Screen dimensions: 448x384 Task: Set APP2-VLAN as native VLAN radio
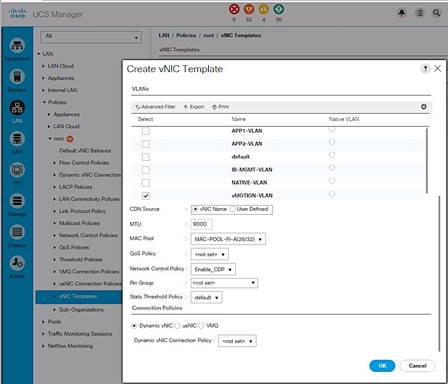point(332,142)
